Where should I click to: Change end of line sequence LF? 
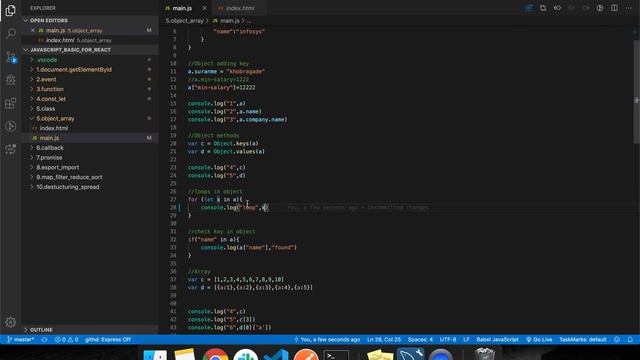(x=466, y=340)
